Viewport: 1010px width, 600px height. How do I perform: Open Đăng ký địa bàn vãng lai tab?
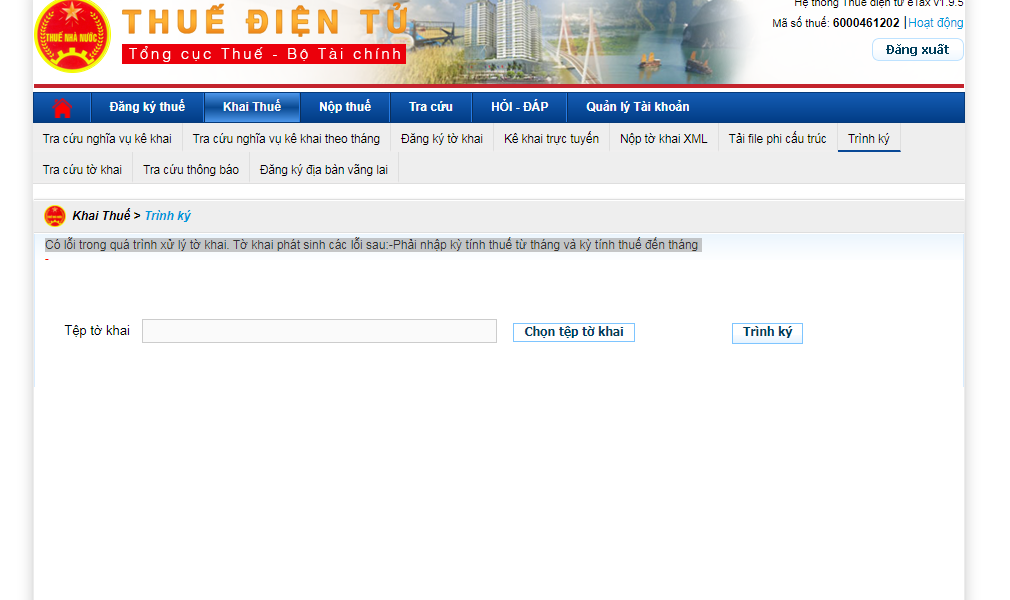tap(323, 169)
